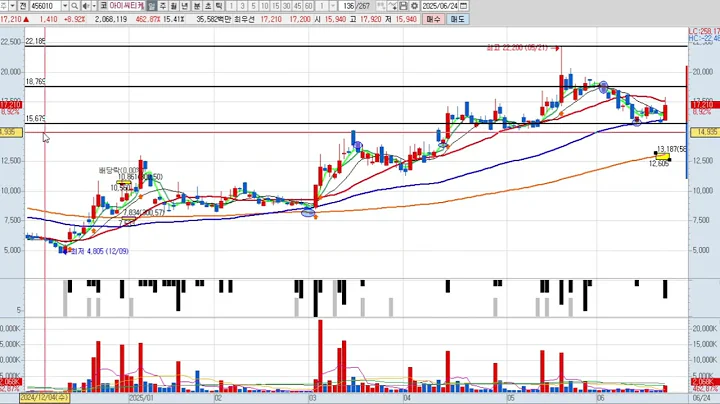The height and width of the screenshot is (404, 720).
Task: Click the chart tools icon left of add-indicator
Action: (381, 6)
